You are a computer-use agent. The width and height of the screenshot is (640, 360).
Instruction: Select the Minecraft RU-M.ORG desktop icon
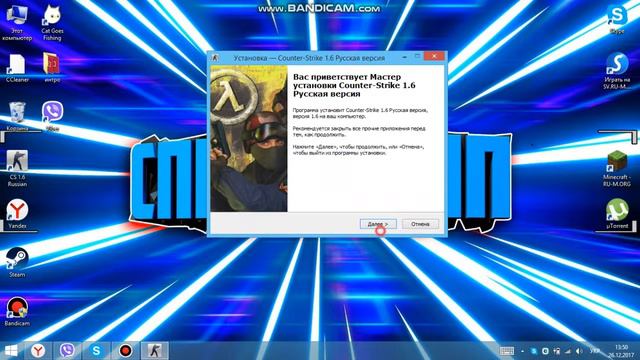click(617, 168)
